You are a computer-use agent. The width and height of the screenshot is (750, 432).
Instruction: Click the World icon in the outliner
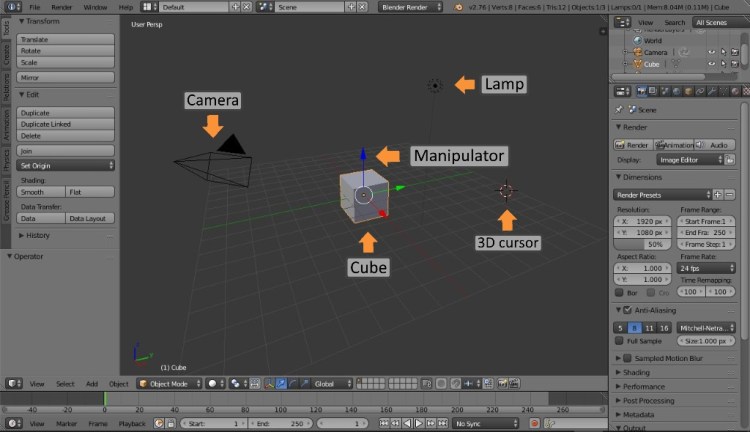click(637, 41)
